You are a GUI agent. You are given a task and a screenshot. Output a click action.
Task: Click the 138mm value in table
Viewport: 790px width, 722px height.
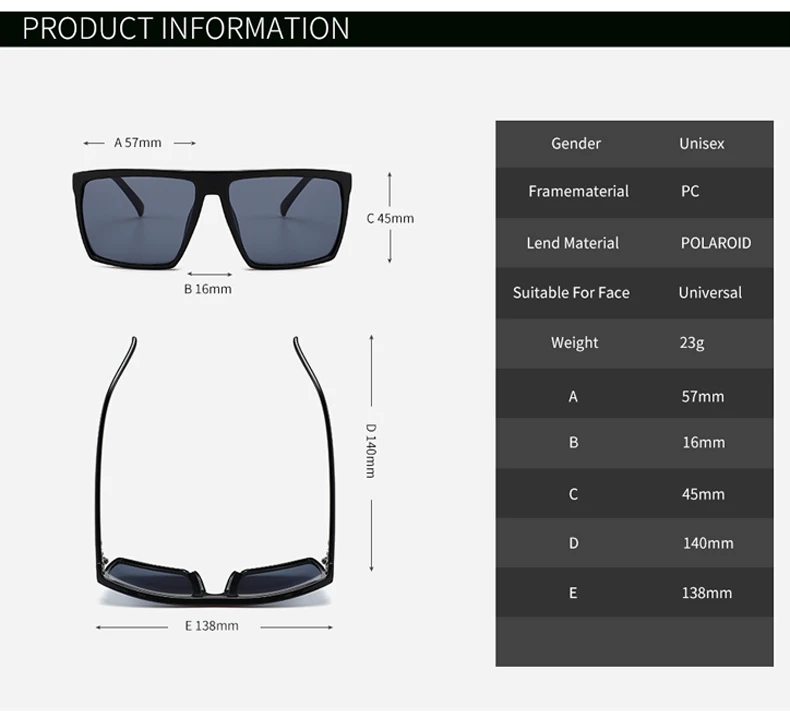tap(707, 593)
